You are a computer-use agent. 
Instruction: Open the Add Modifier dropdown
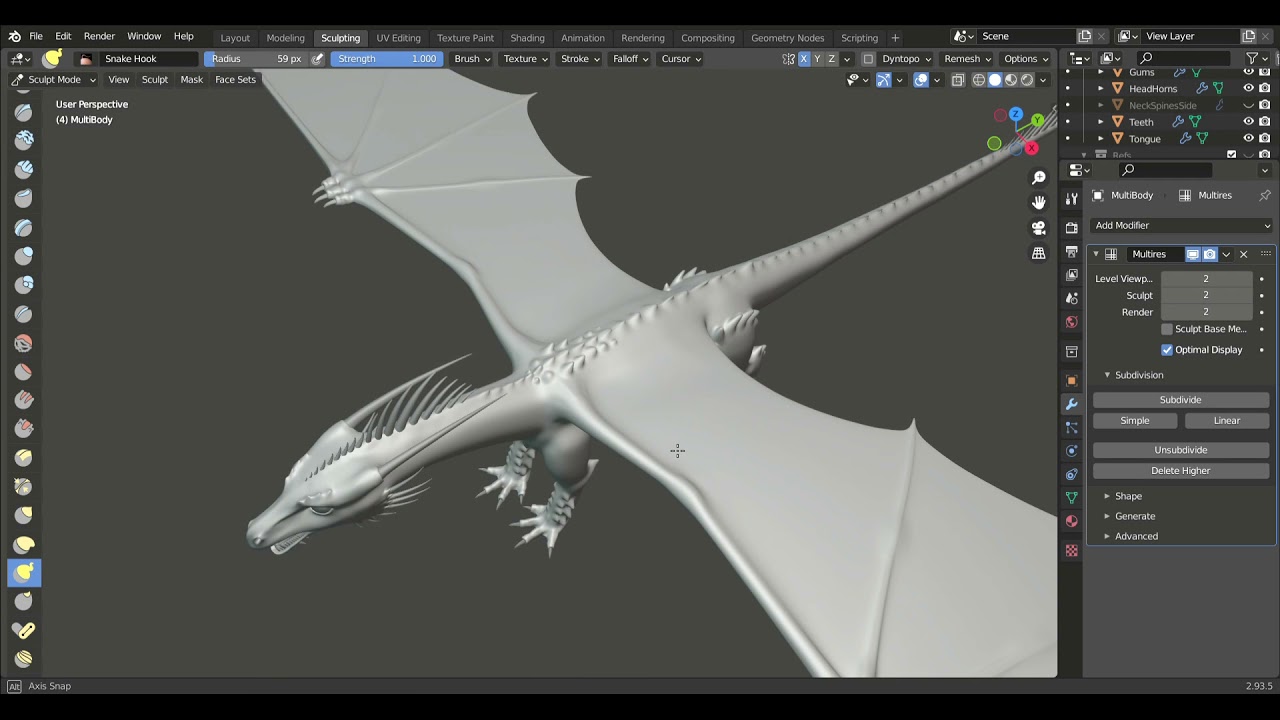pyautogui.click(x=1181, y=226)
